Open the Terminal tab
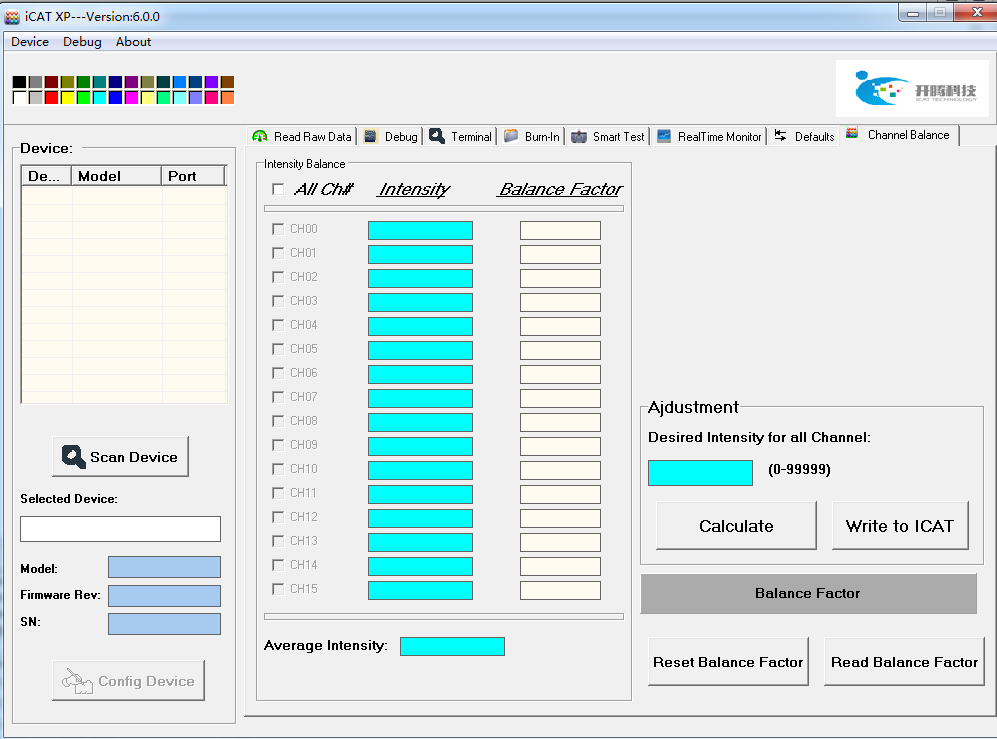 click(x=462, y=137)
